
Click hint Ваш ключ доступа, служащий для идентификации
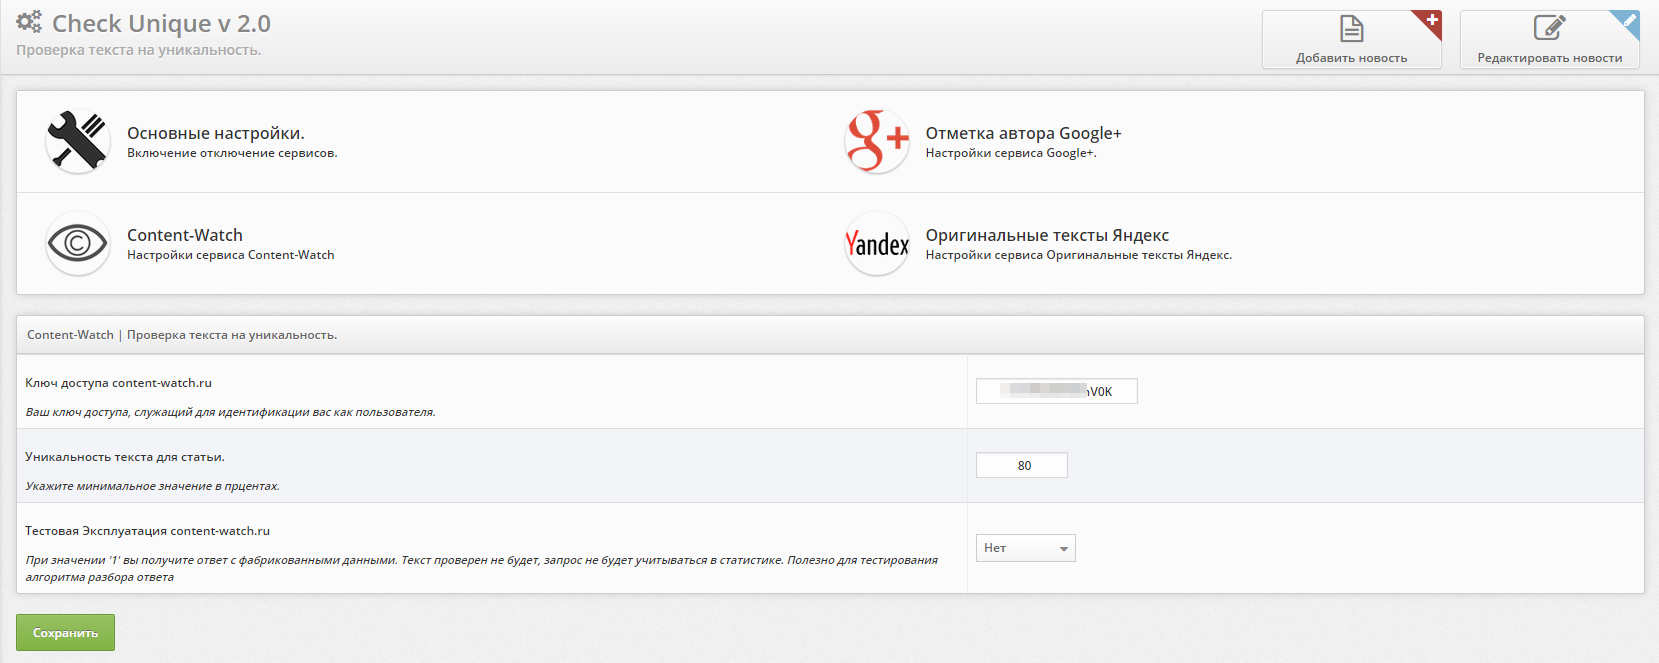pos(230,412)
